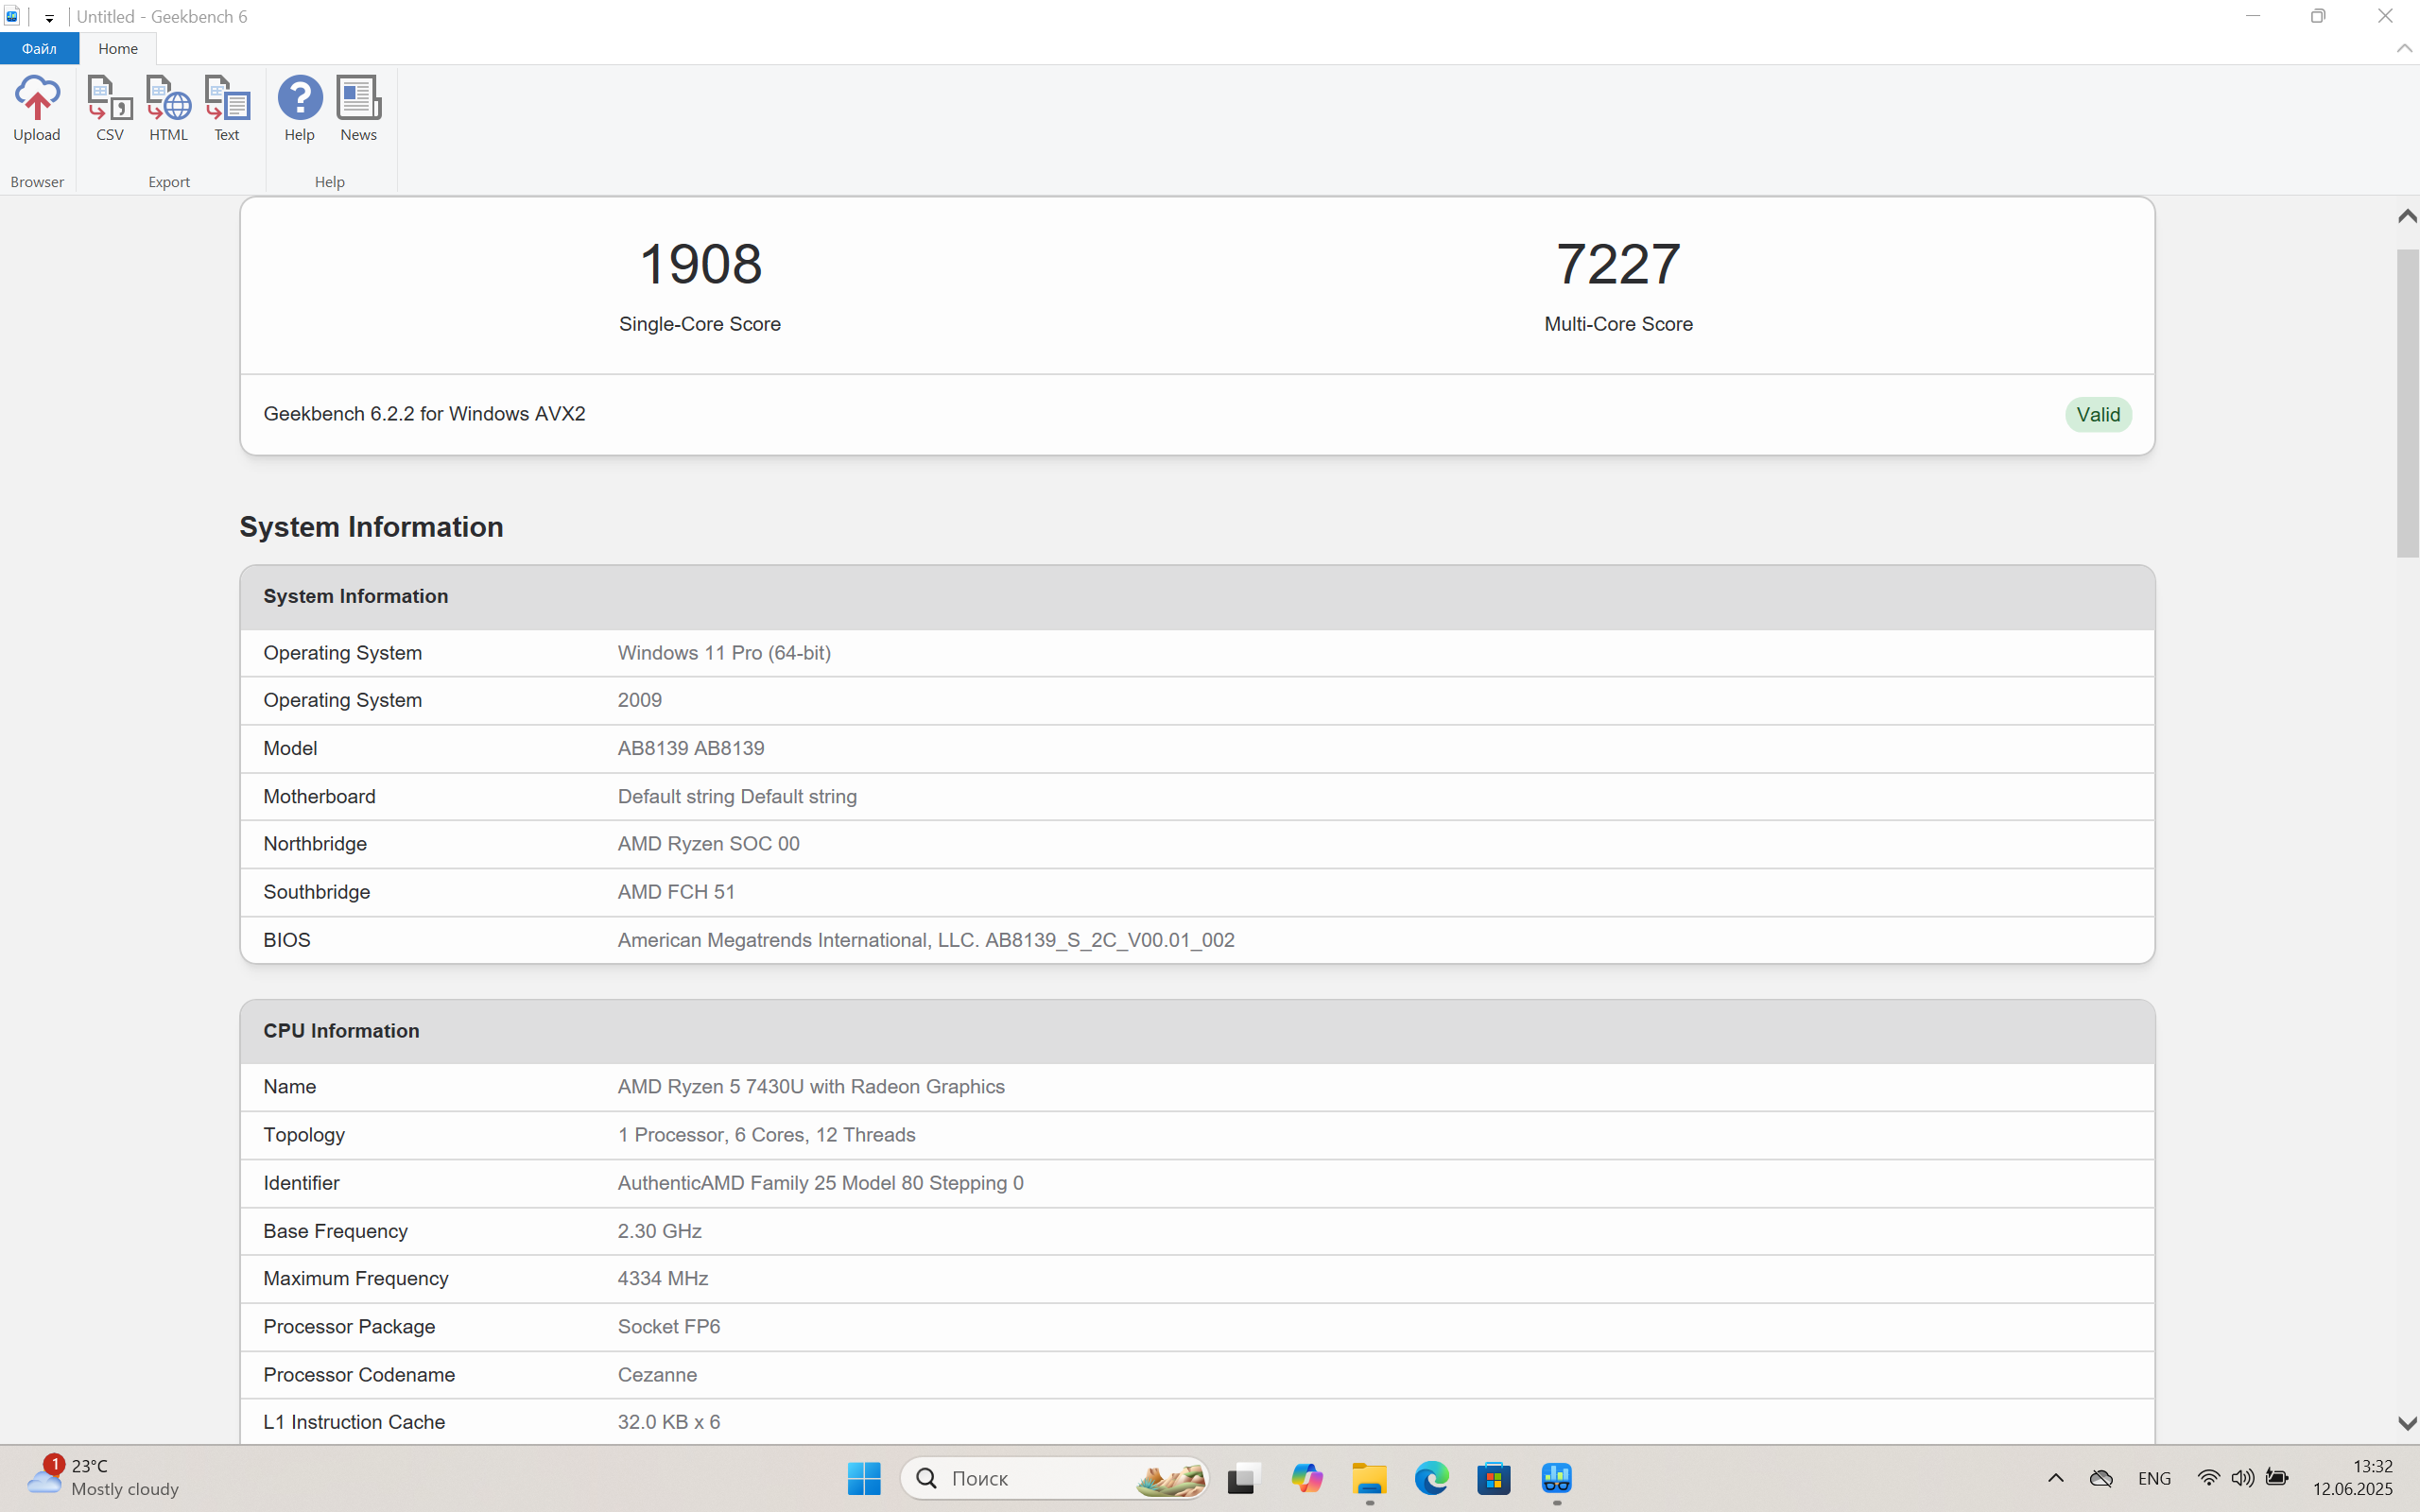Open the Microsoft Store taskbar icon
The image size is (2420, 1512).
1494,1478
